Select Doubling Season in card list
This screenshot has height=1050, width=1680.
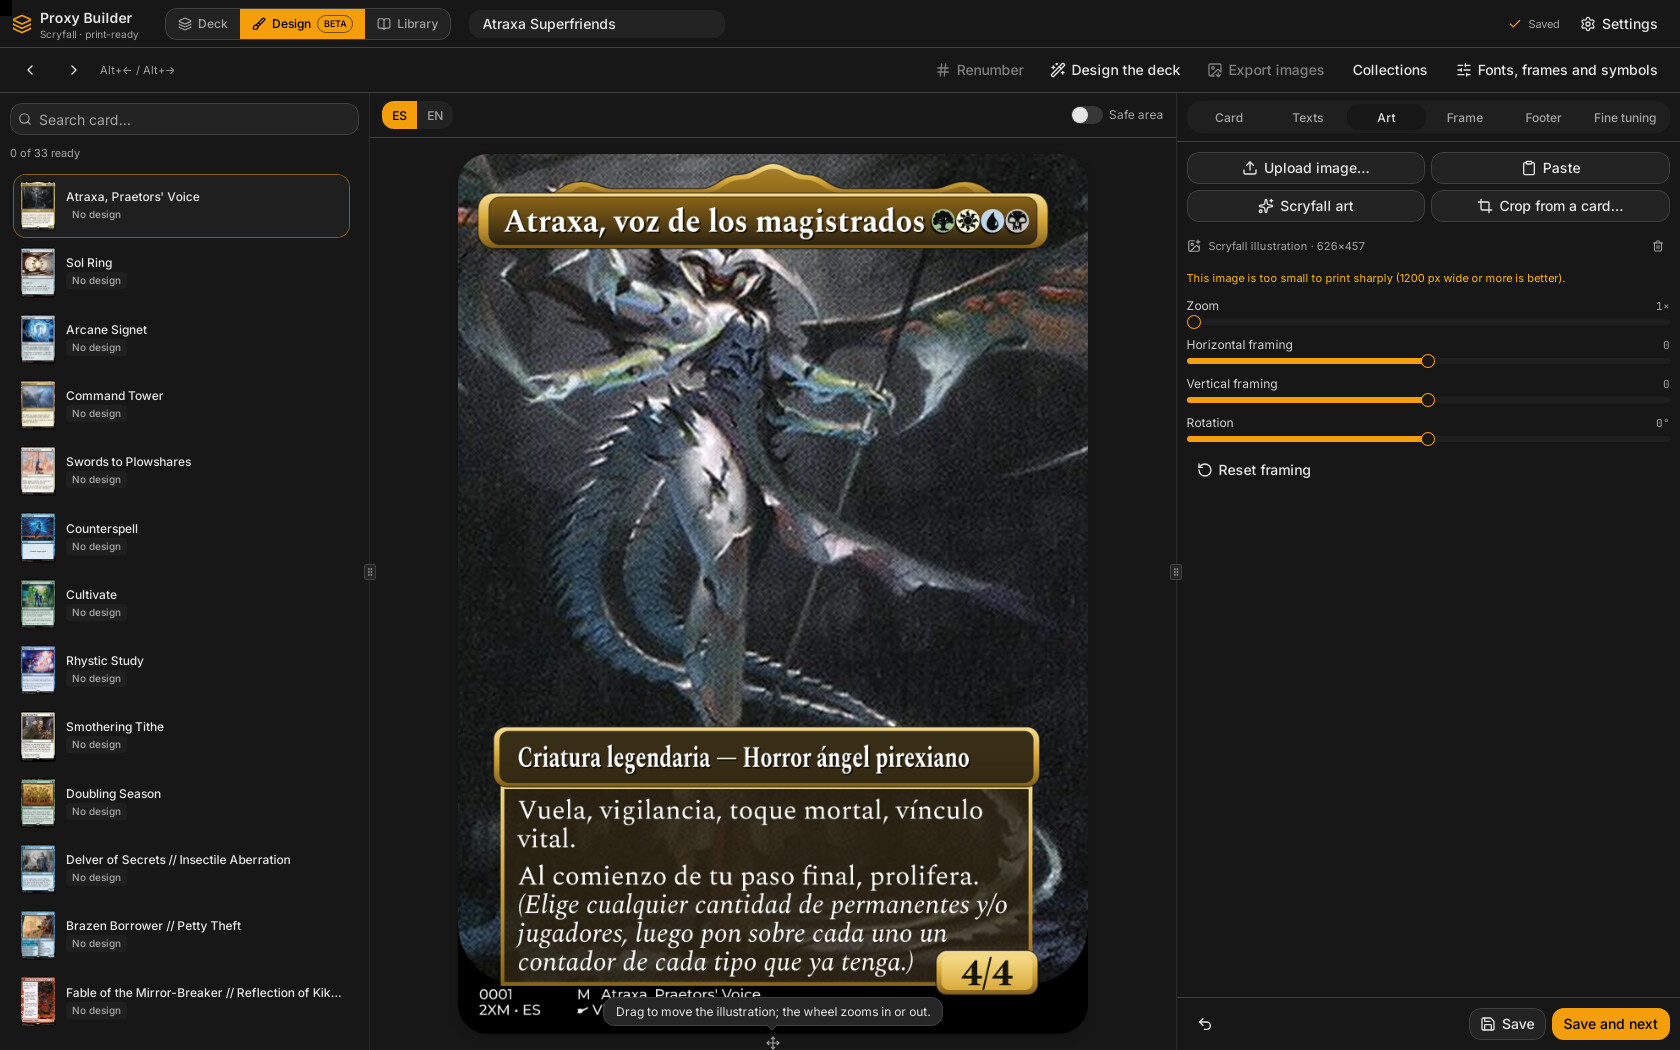(x=181, y=803)
